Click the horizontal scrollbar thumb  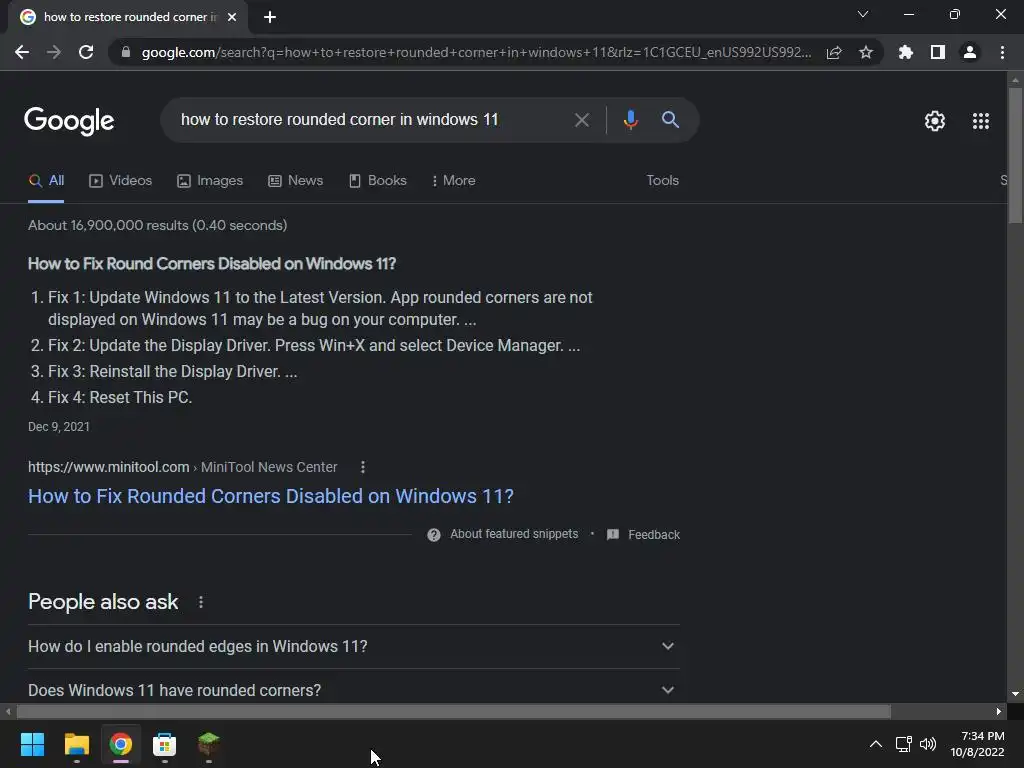453,711
